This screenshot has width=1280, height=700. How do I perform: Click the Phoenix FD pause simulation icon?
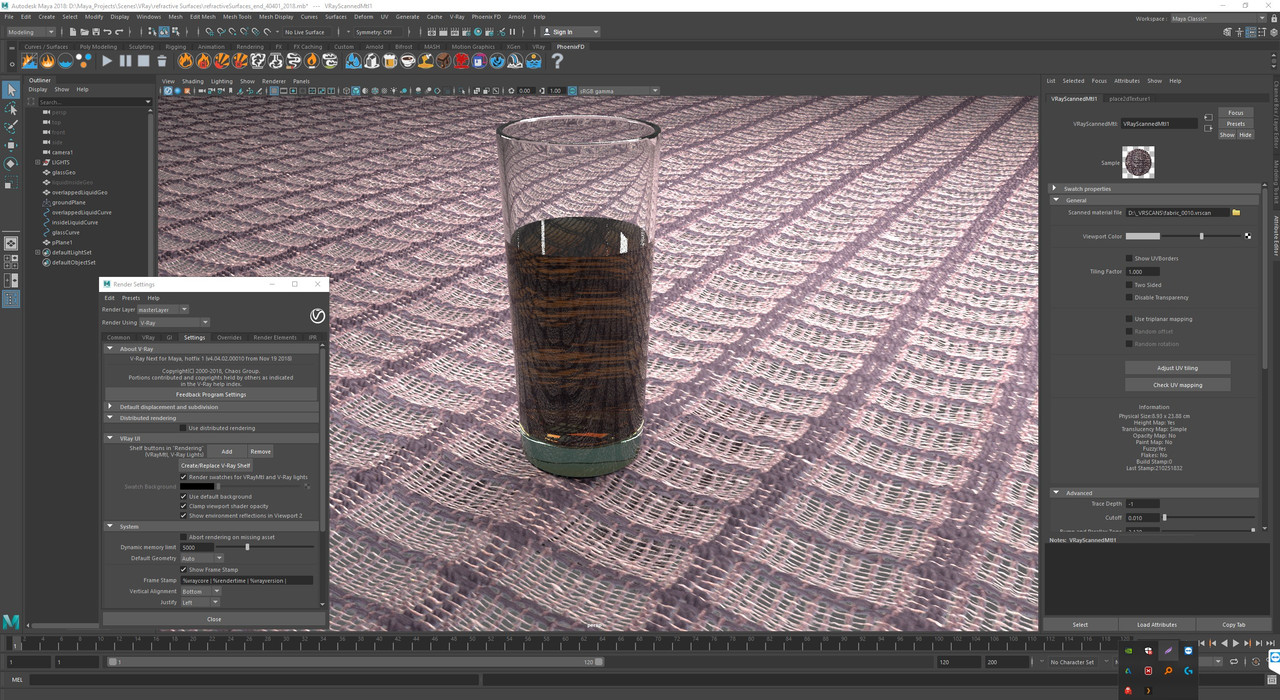click(x=125, y=61)
